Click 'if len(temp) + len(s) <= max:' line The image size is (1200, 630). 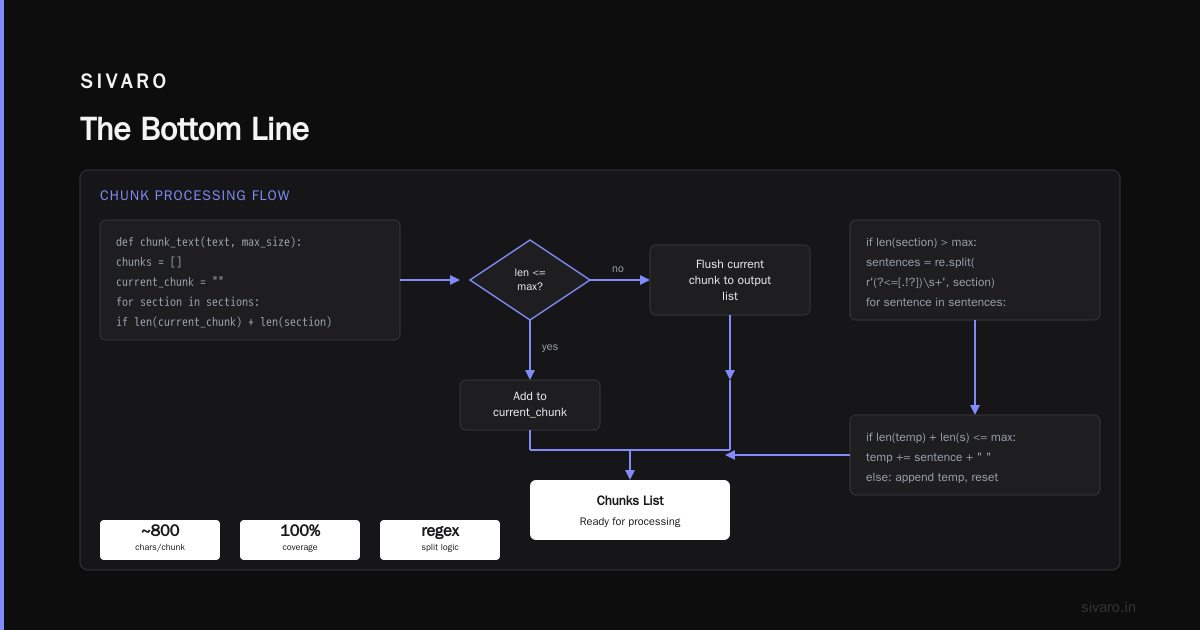click(941, 437)
